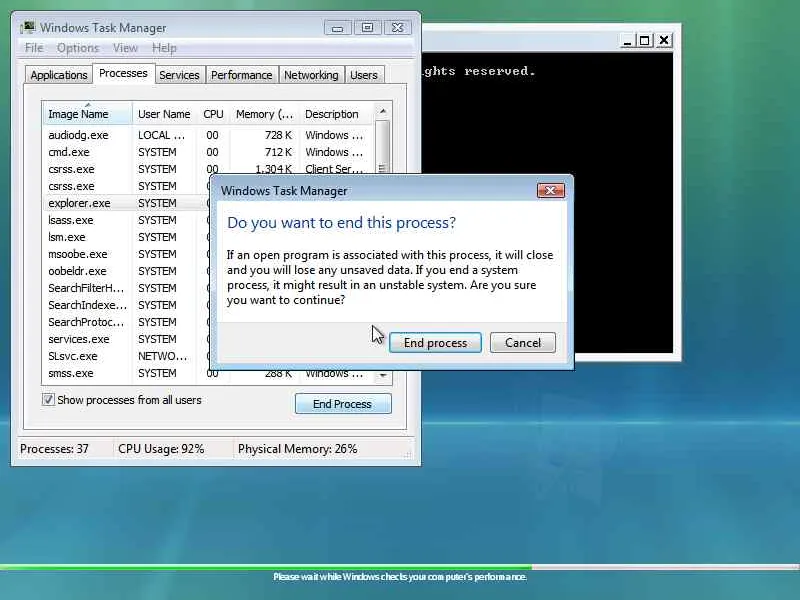Click Processes: 37 in status bar
Viewport: 800px width, 600px height.
[54, 449]
